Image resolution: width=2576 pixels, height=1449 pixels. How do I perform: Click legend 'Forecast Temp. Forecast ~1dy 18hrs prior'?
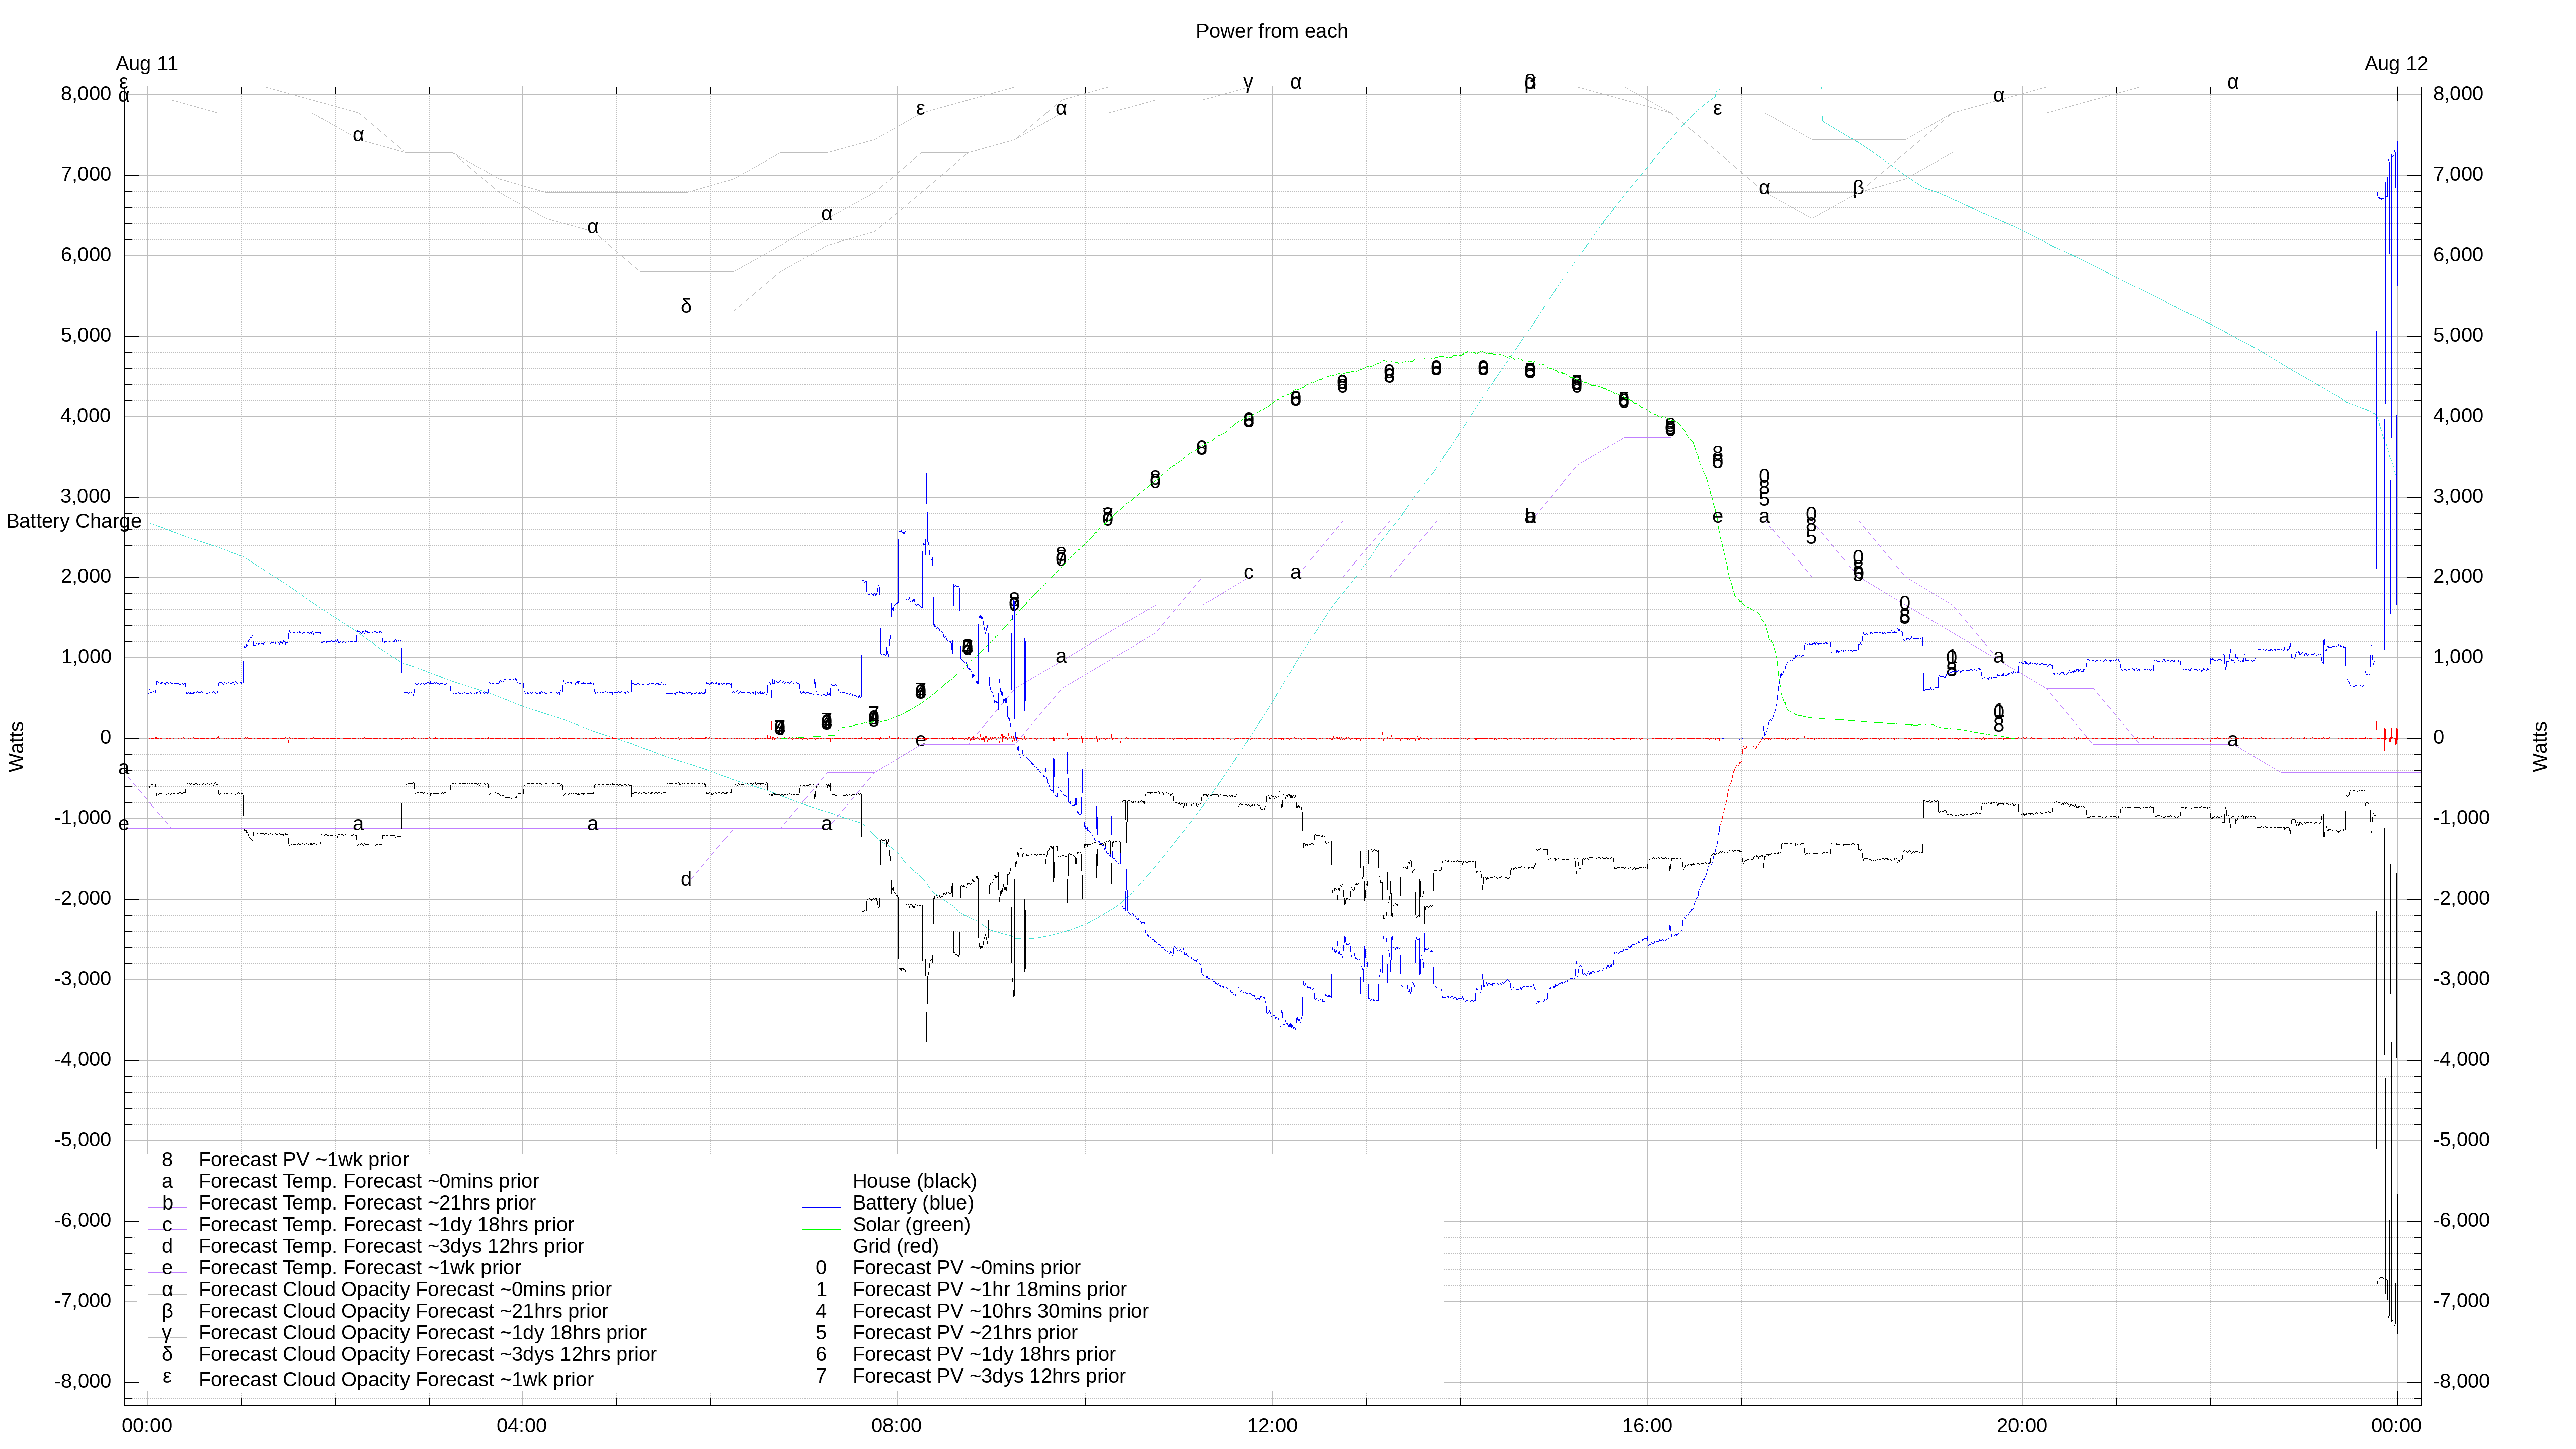pos(386,1224)
